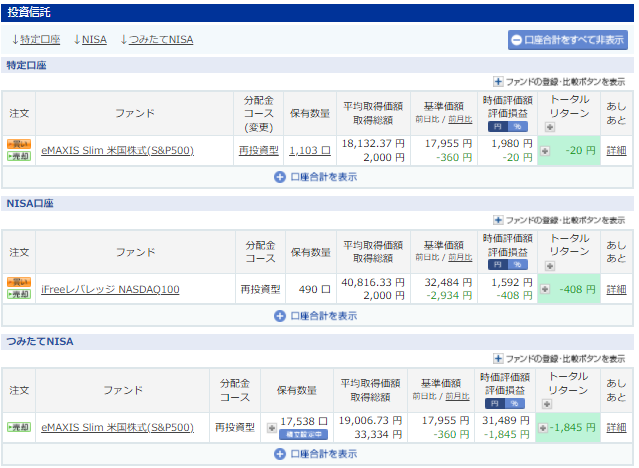This screenshot has width=639, height=468.
Task: Open 詳細 link for iFreeレバレッジ NASDAQ100
Action: pos(616,289)
